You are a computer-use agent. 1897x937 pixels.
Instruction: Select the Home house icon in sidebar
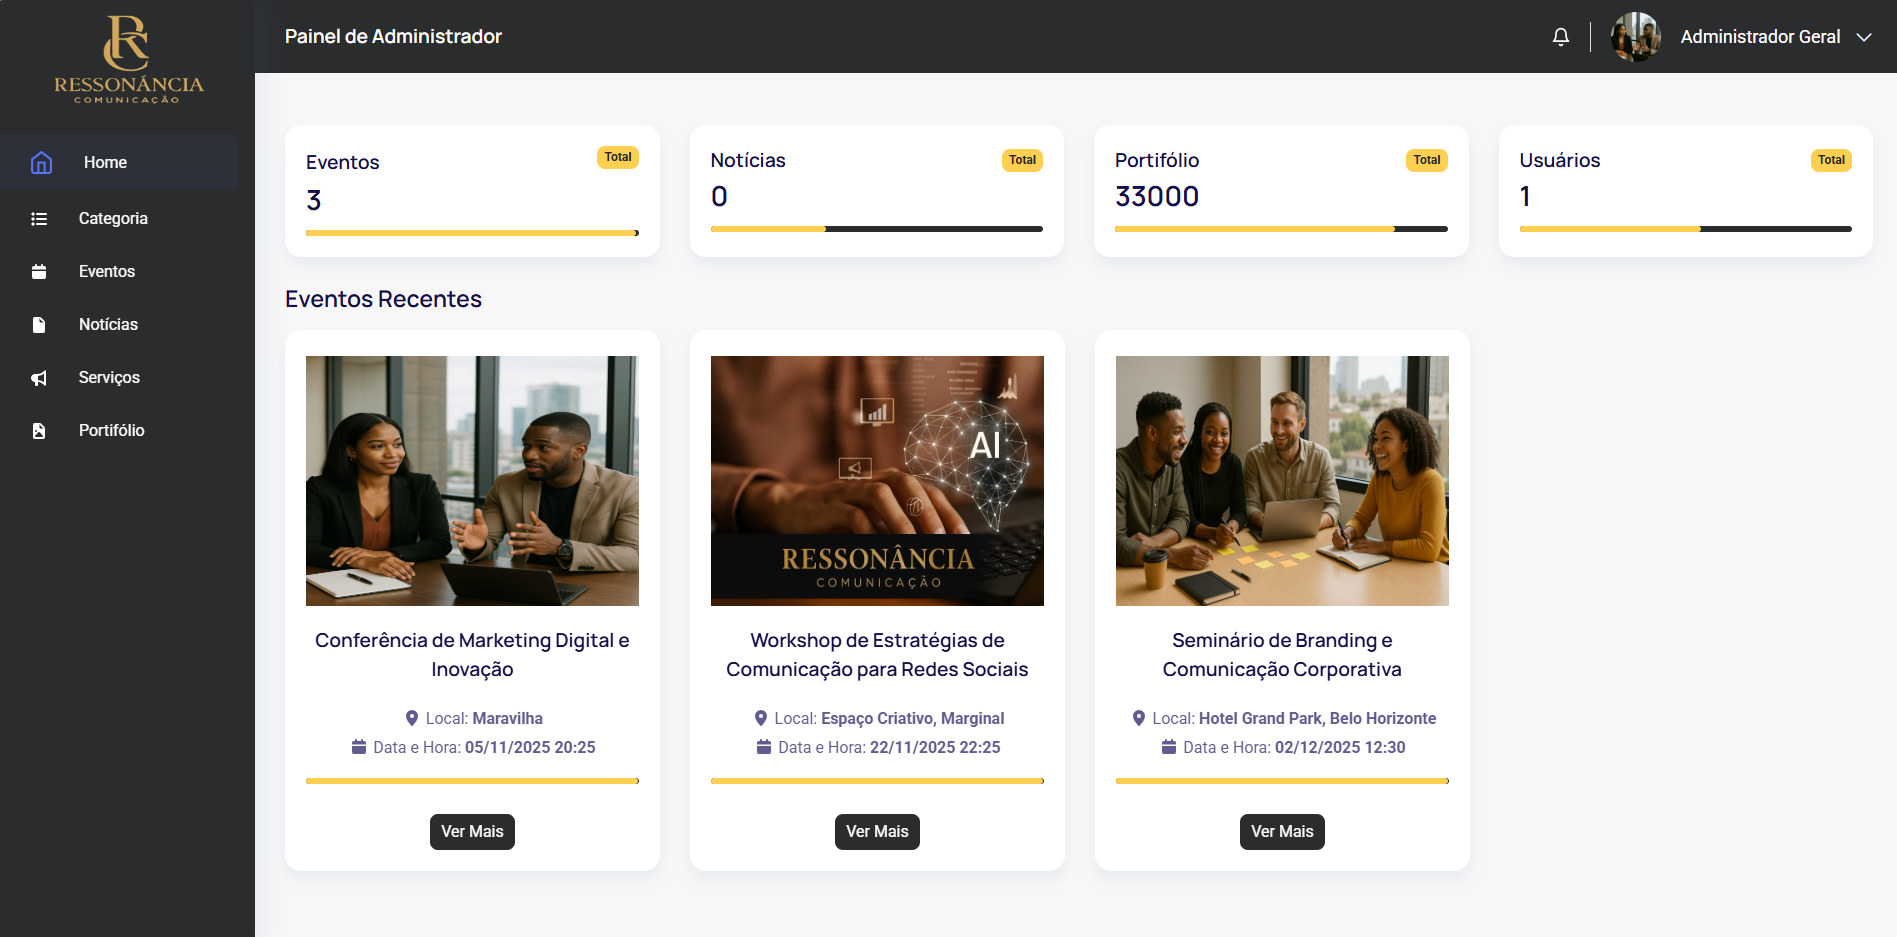[x=41, y=162]
